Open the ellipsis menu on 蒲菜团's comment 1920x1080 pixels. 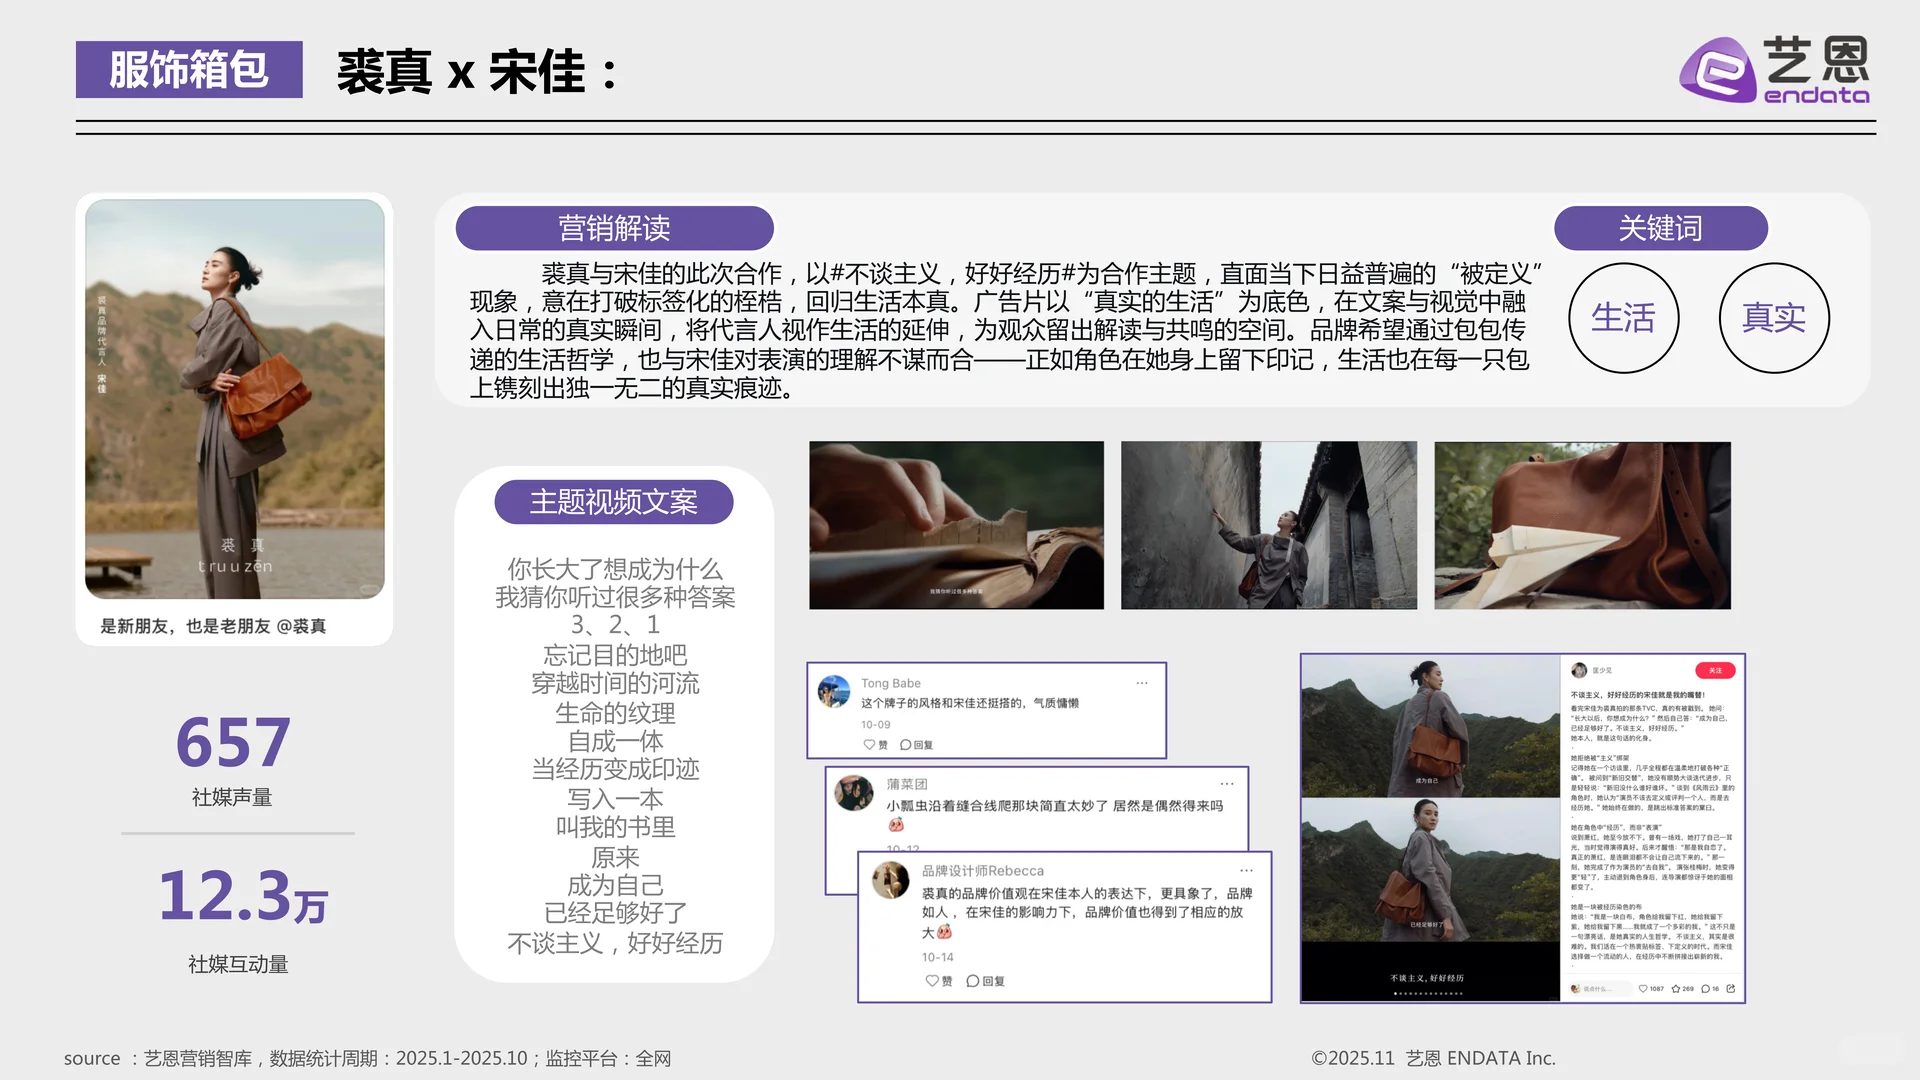pos(1227,784)
